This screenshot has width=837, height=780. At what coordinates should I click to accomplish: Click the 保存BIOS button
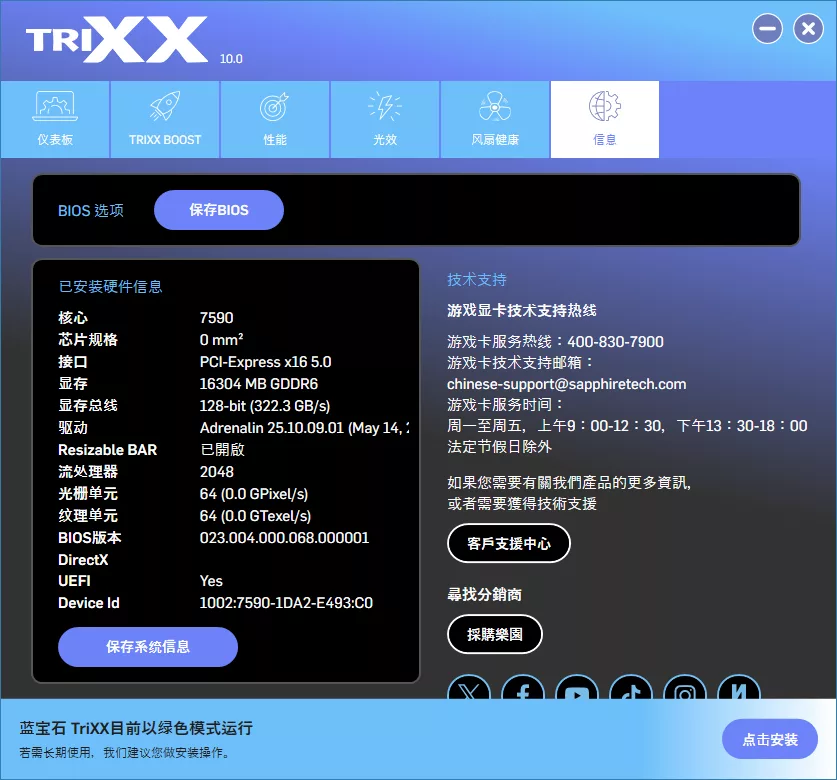pyautogui.click(x=219, y=210)
